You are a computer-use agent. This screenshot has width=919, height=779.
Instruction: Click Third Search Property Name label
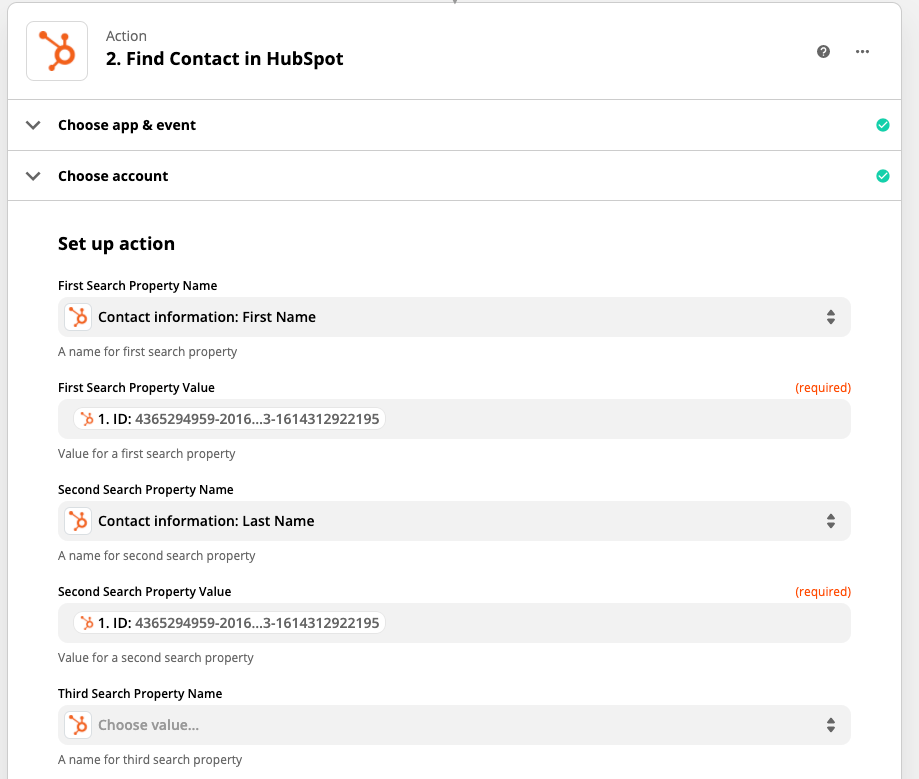[x=140, y=693]
